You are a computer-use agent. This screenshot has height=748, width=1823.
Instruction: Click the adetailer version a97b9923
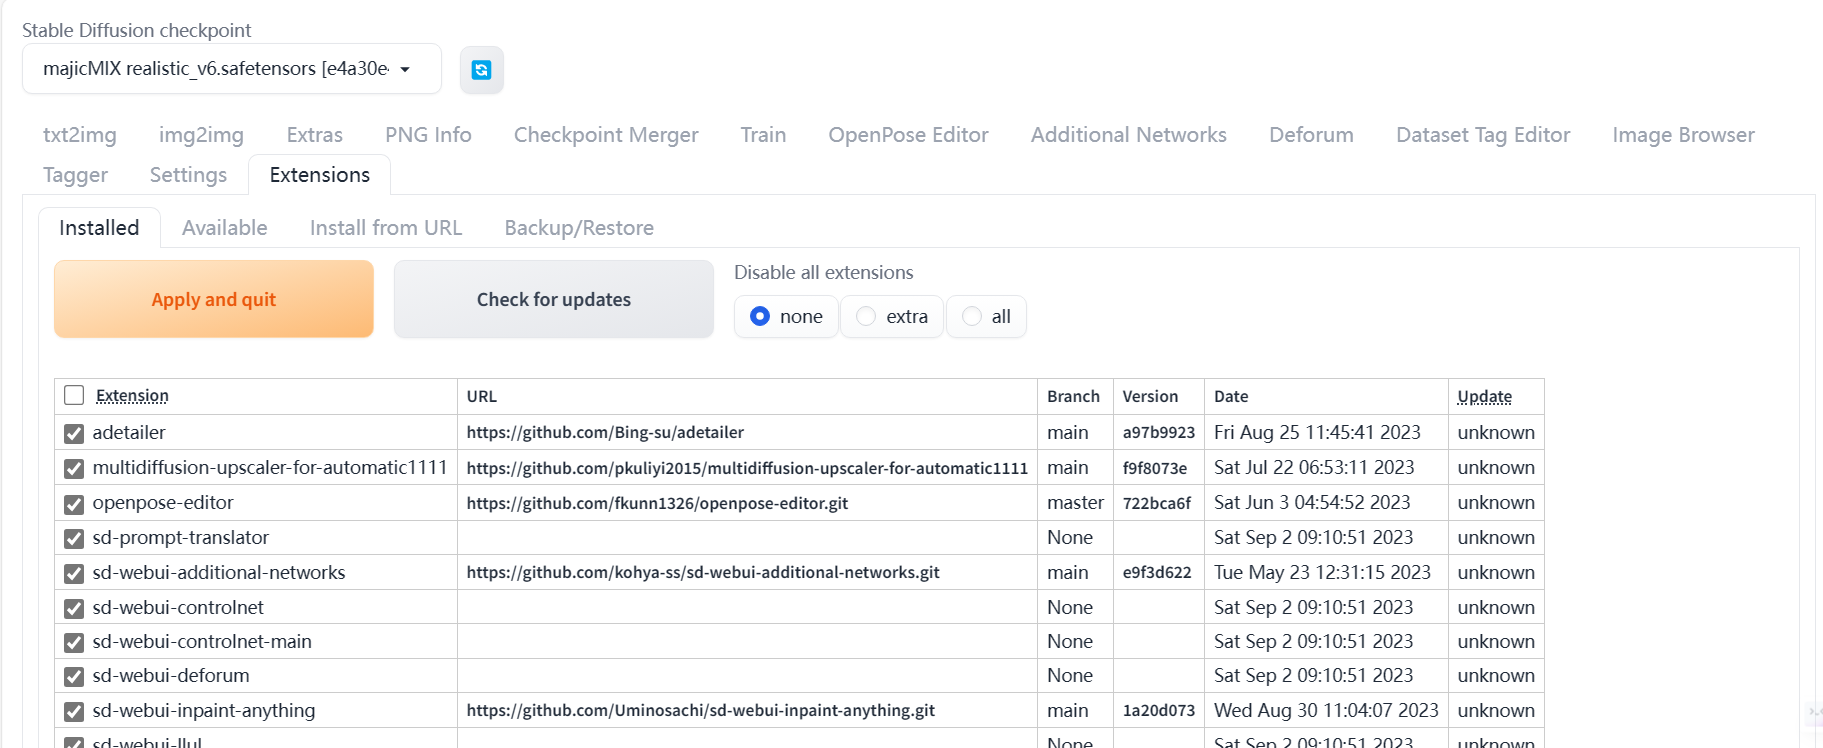1158,432
